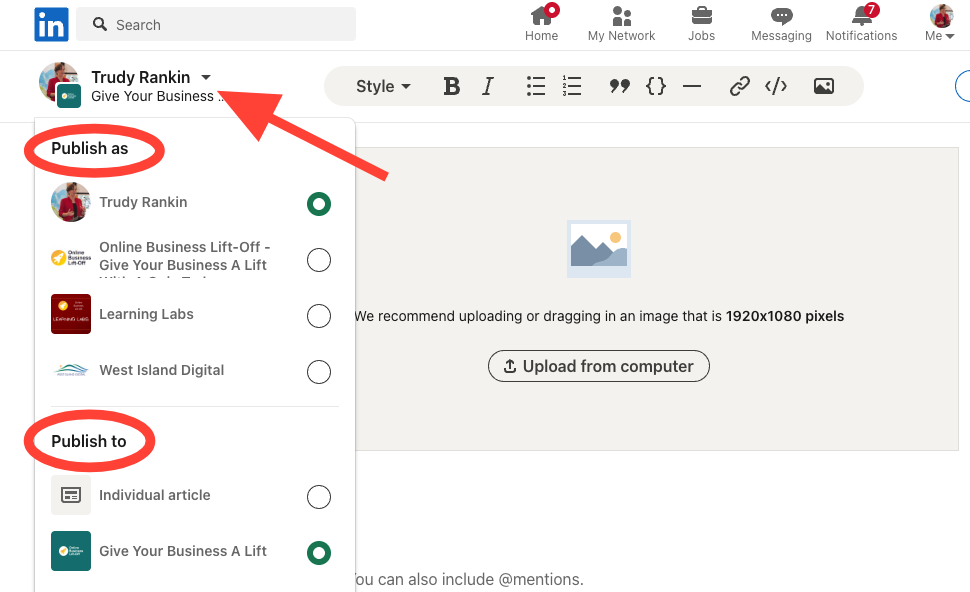
Task: Collapse the Trudy Rankin publish dropdown
Action: [x=206, y=77]
